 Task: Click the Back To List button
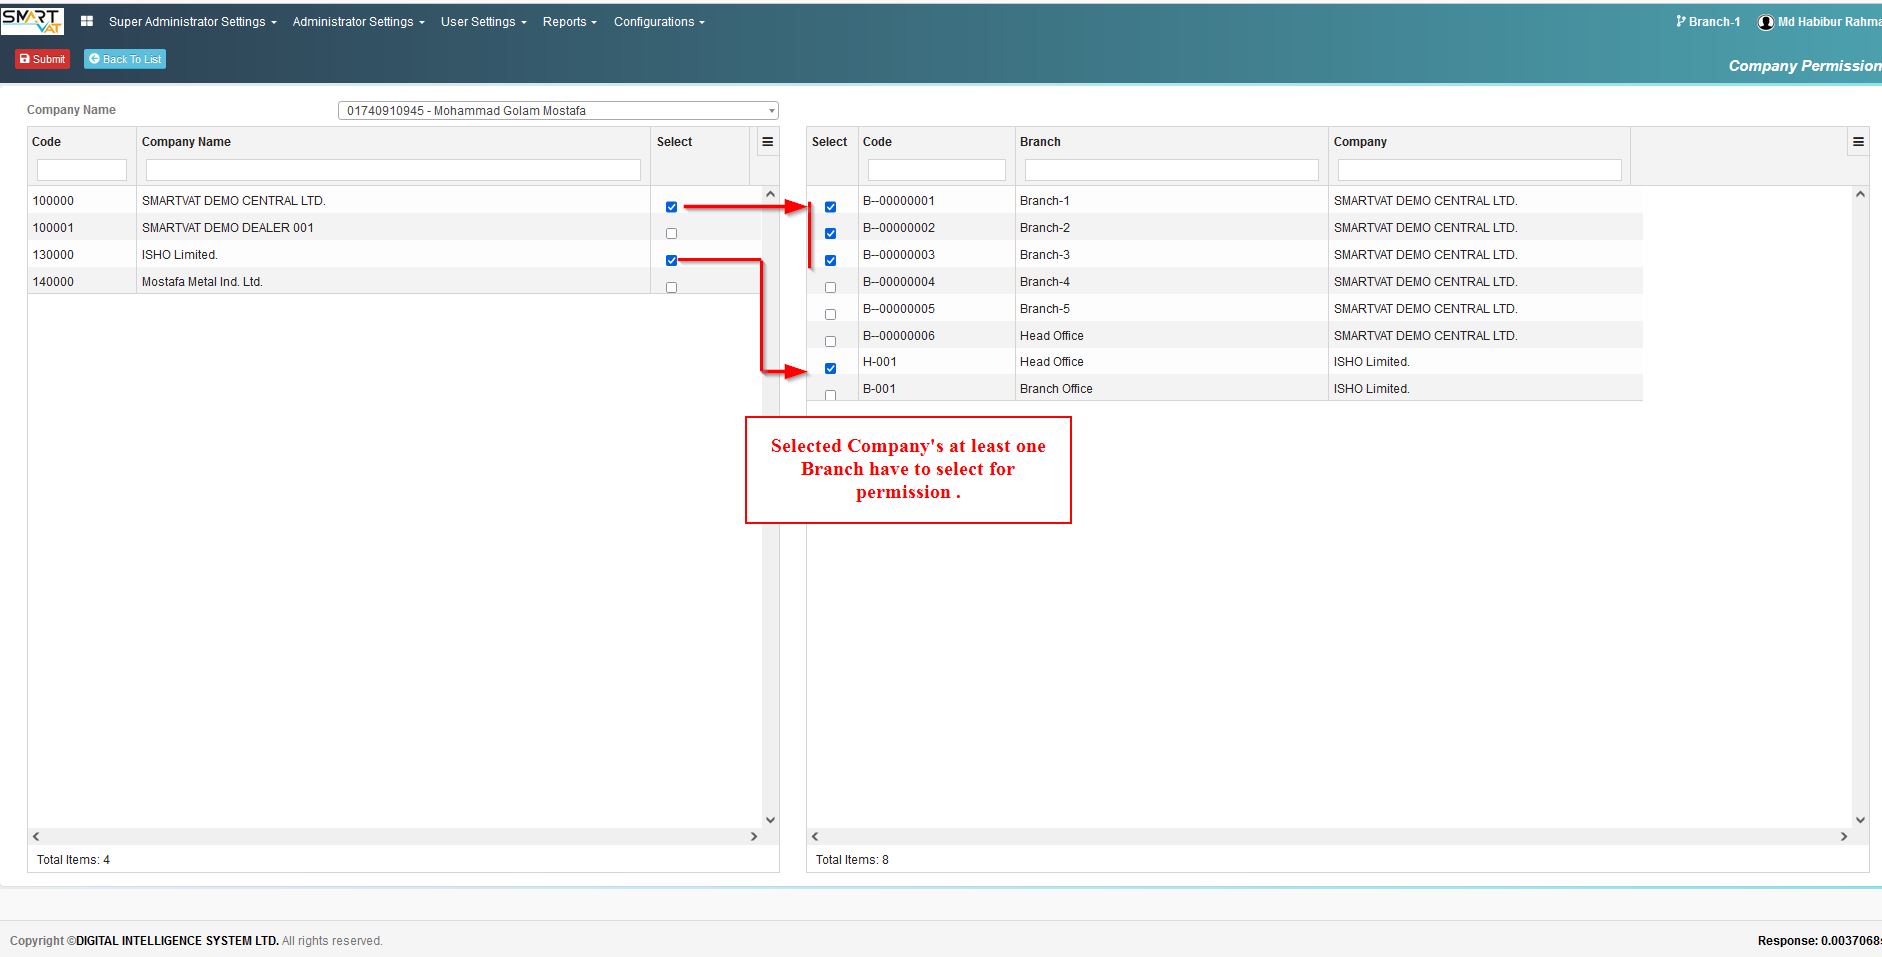pos(125,59)
